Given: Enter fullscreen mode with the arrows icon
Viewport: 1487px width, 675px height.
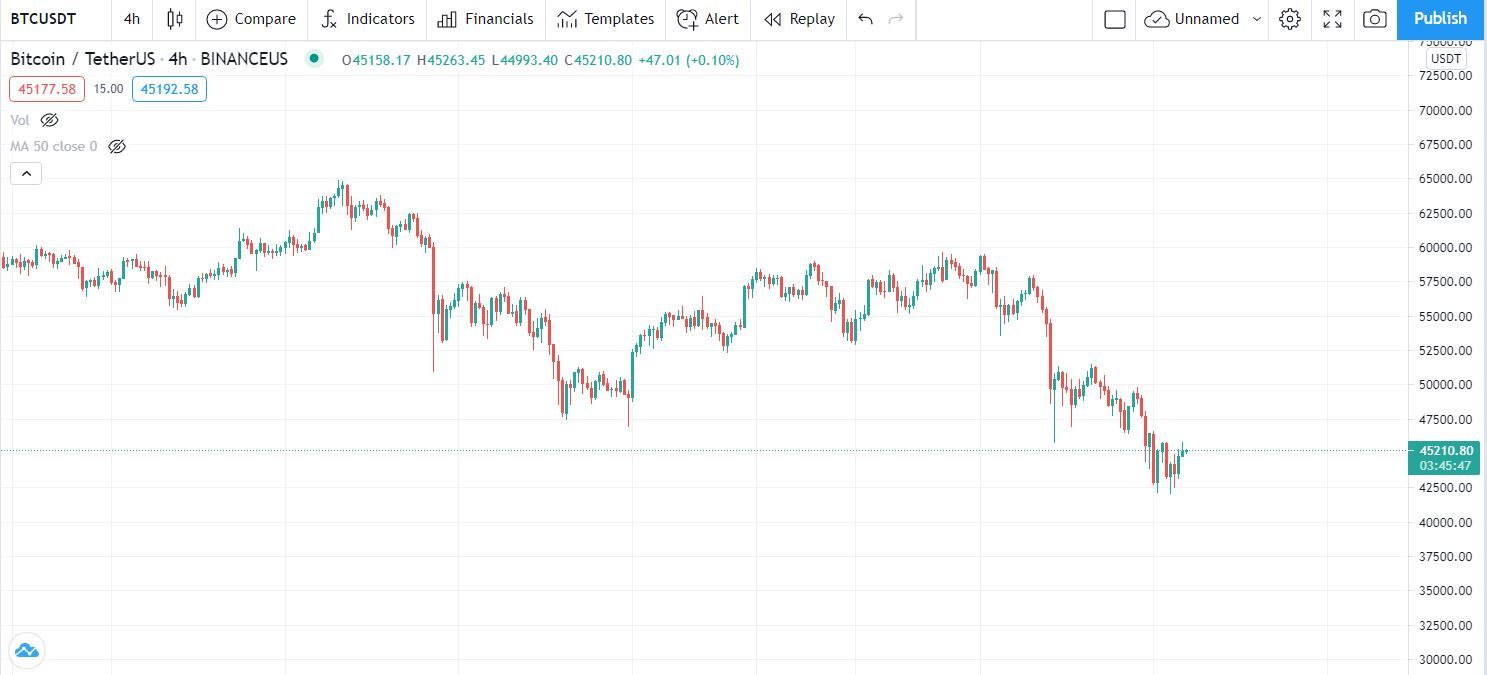Looking at the screenshot, I should click(1332, 19).
